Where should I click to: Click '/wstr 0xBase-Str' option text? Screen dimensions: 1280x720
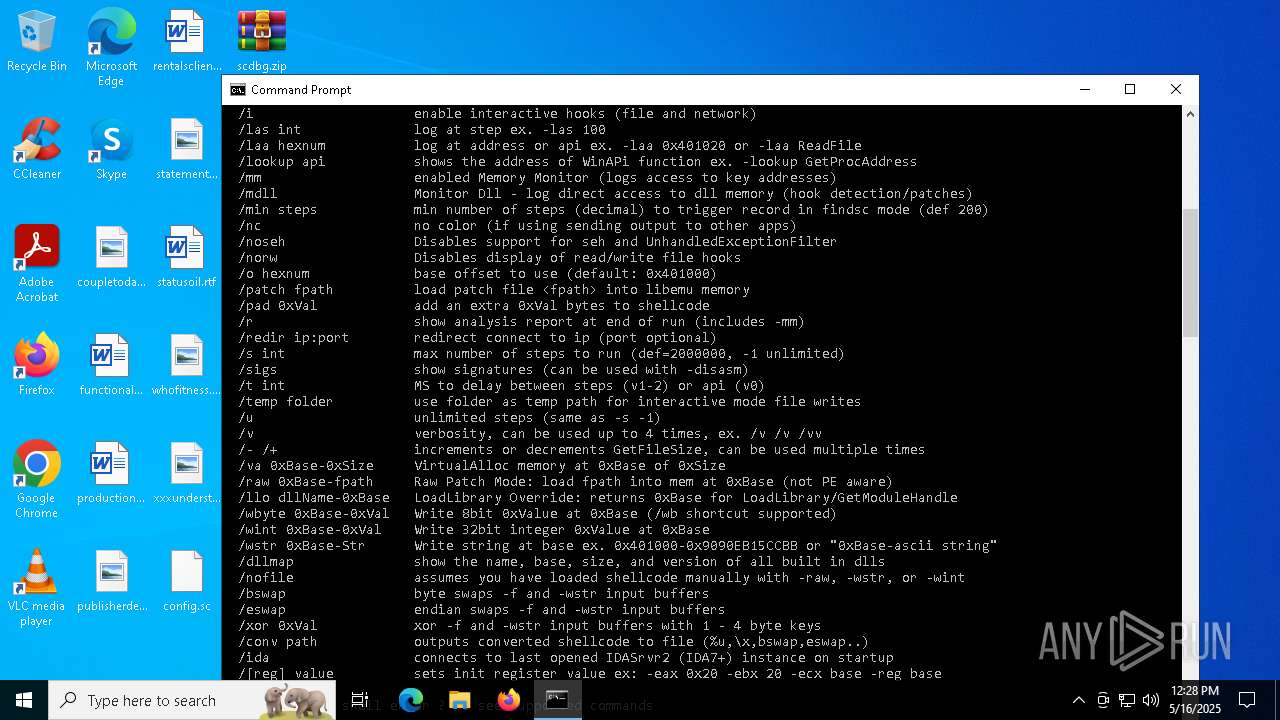pyautogui.click(x=301, y=545)
